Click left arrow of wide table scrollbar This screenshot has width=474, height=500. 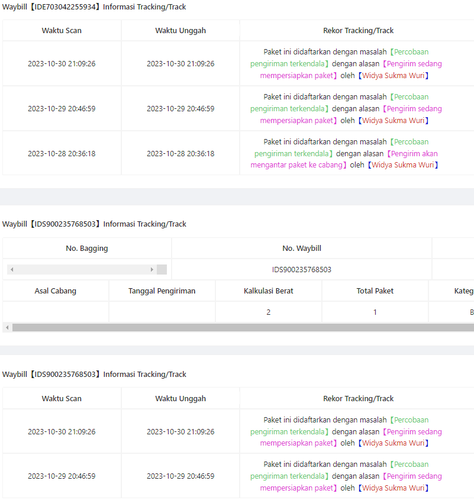7,328
